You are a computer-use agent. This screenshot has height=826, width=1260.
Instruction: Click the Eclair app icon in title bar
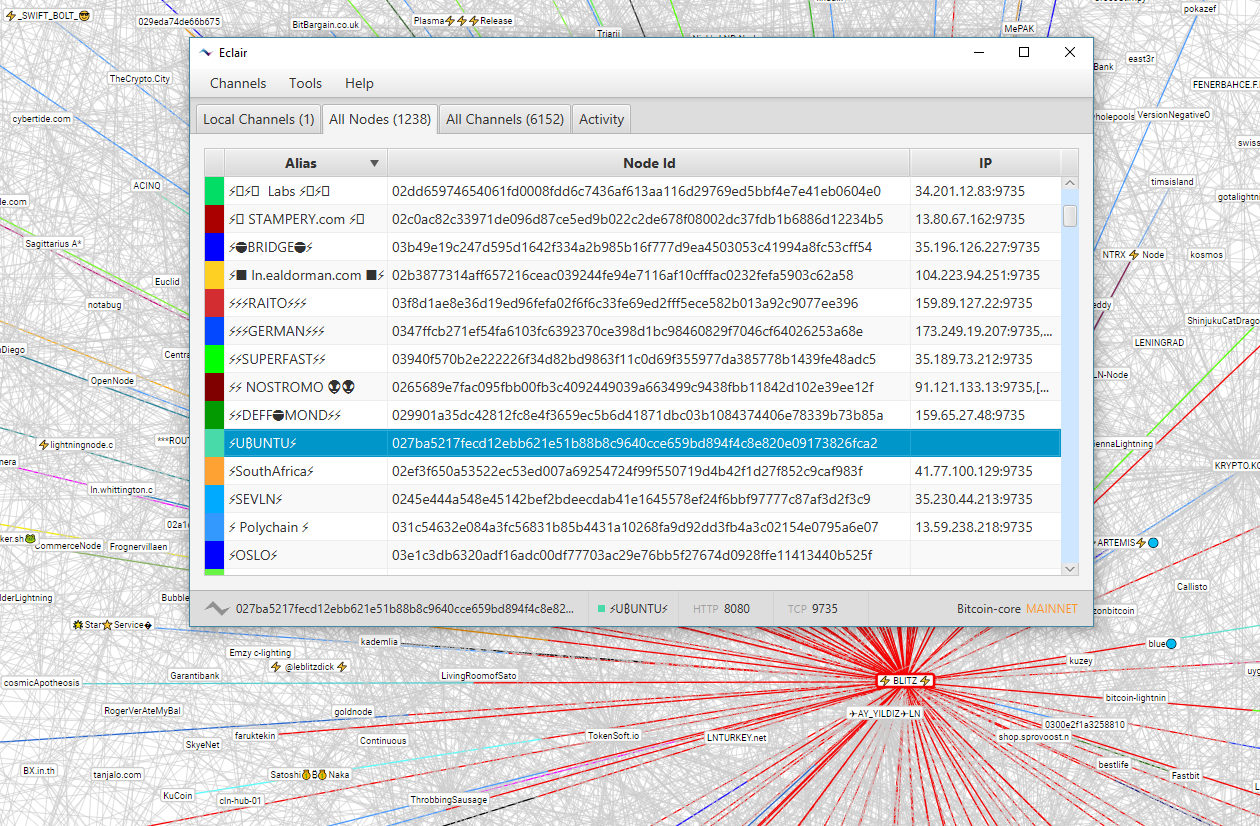(x=206, y=53)
